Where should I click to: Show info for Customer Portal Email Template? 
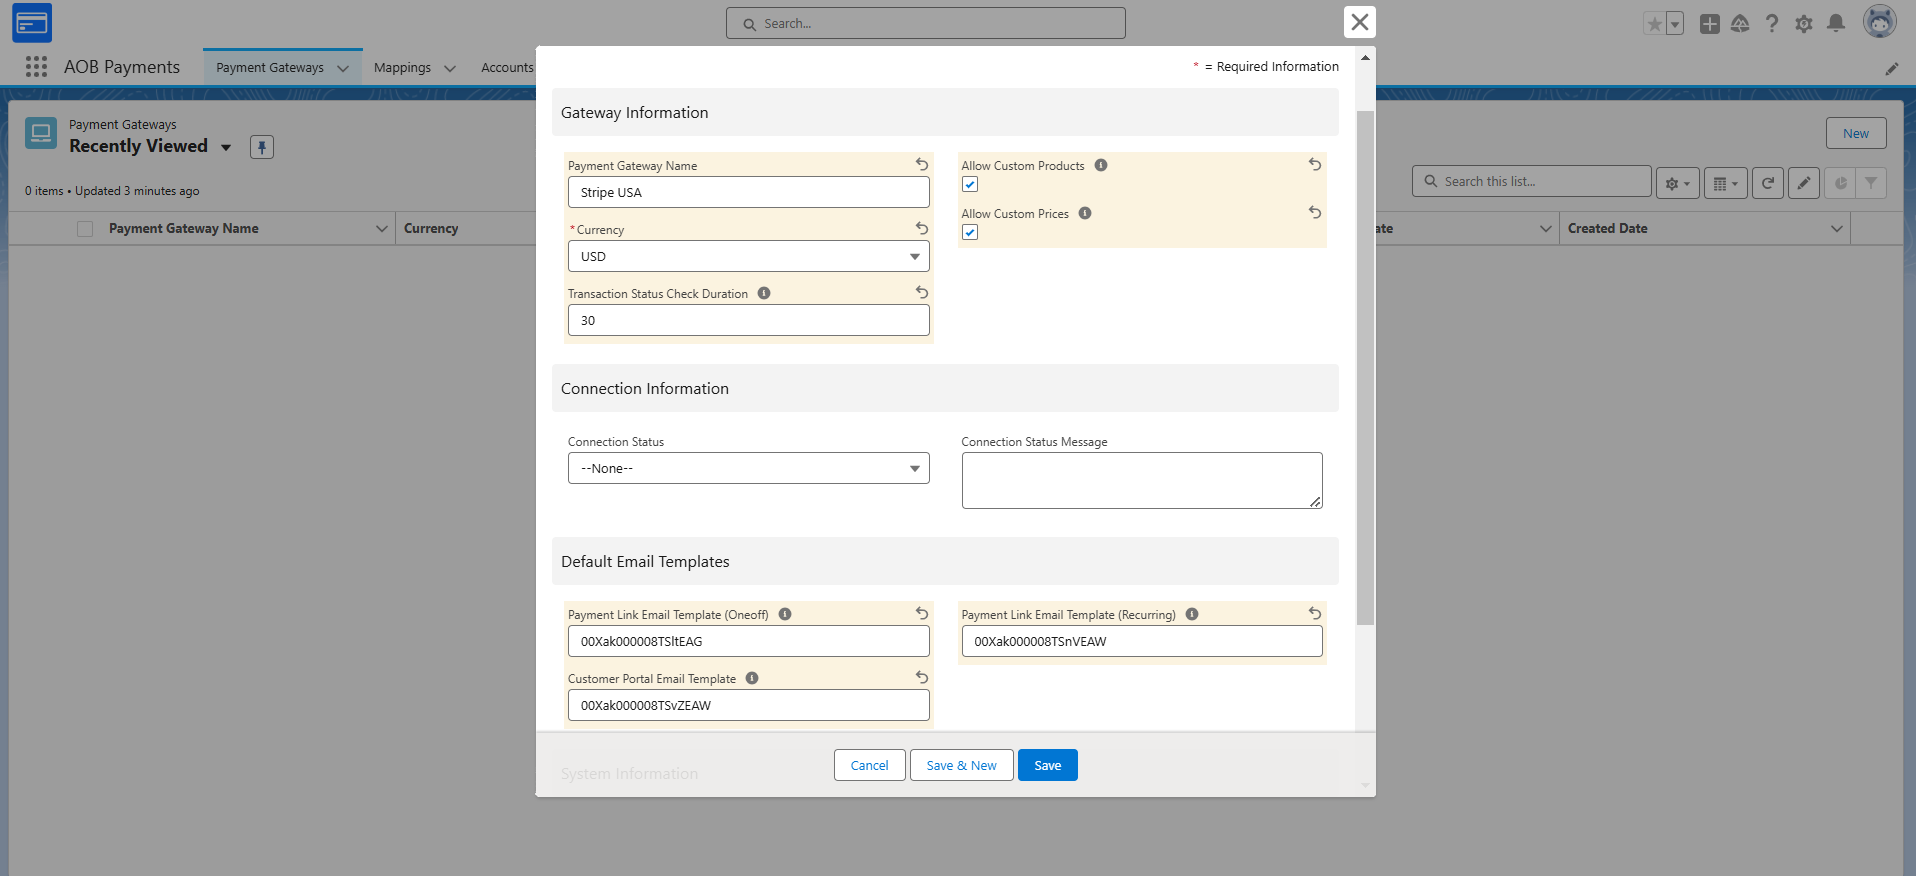(x=752, y=678)
